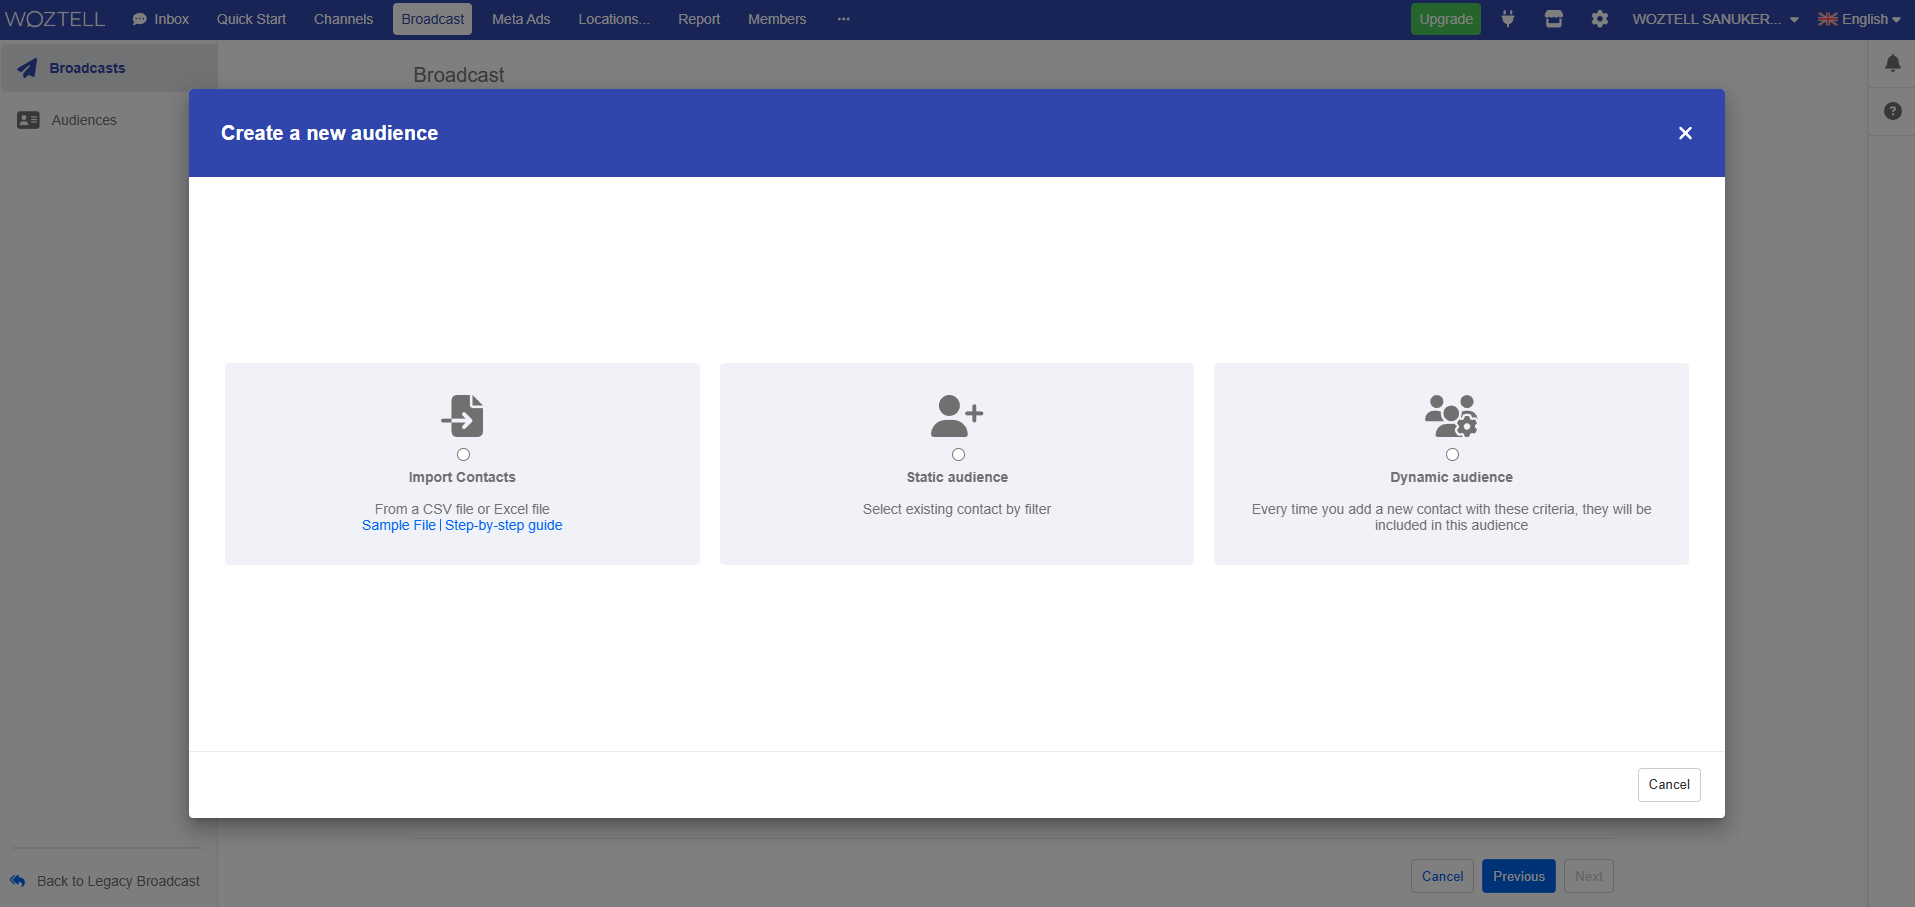Click the Dynamic audience group-gear icon

(x=1451, y=415)
